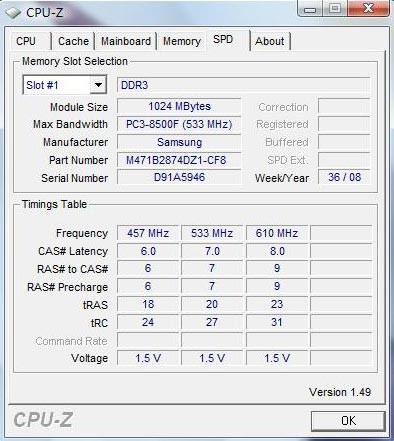Click the Week/Year 36 / 08 field
Screen dimensions: 394x441
tap(344, 177)
